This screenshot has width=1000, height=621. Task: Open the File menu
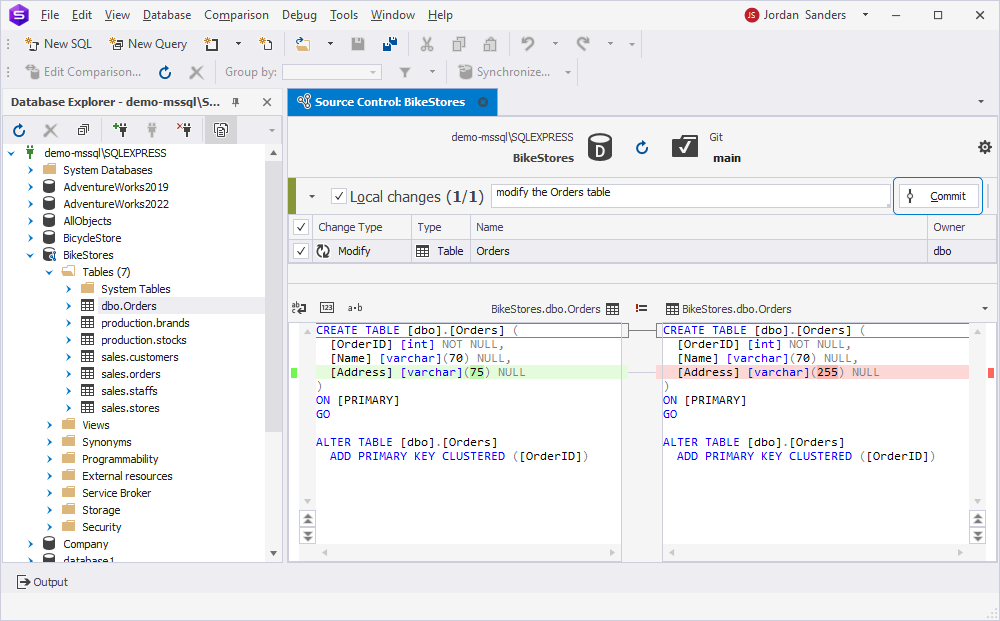point(50,15)
